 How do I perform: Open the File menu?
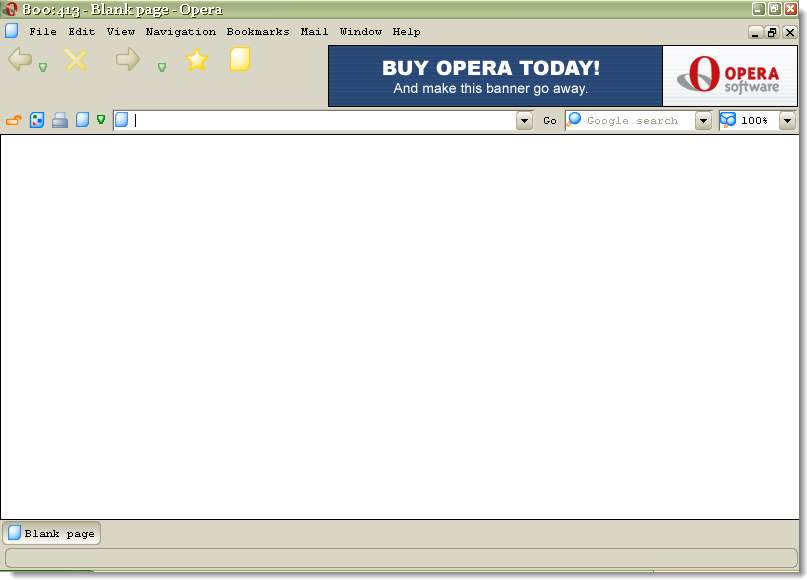43,31
